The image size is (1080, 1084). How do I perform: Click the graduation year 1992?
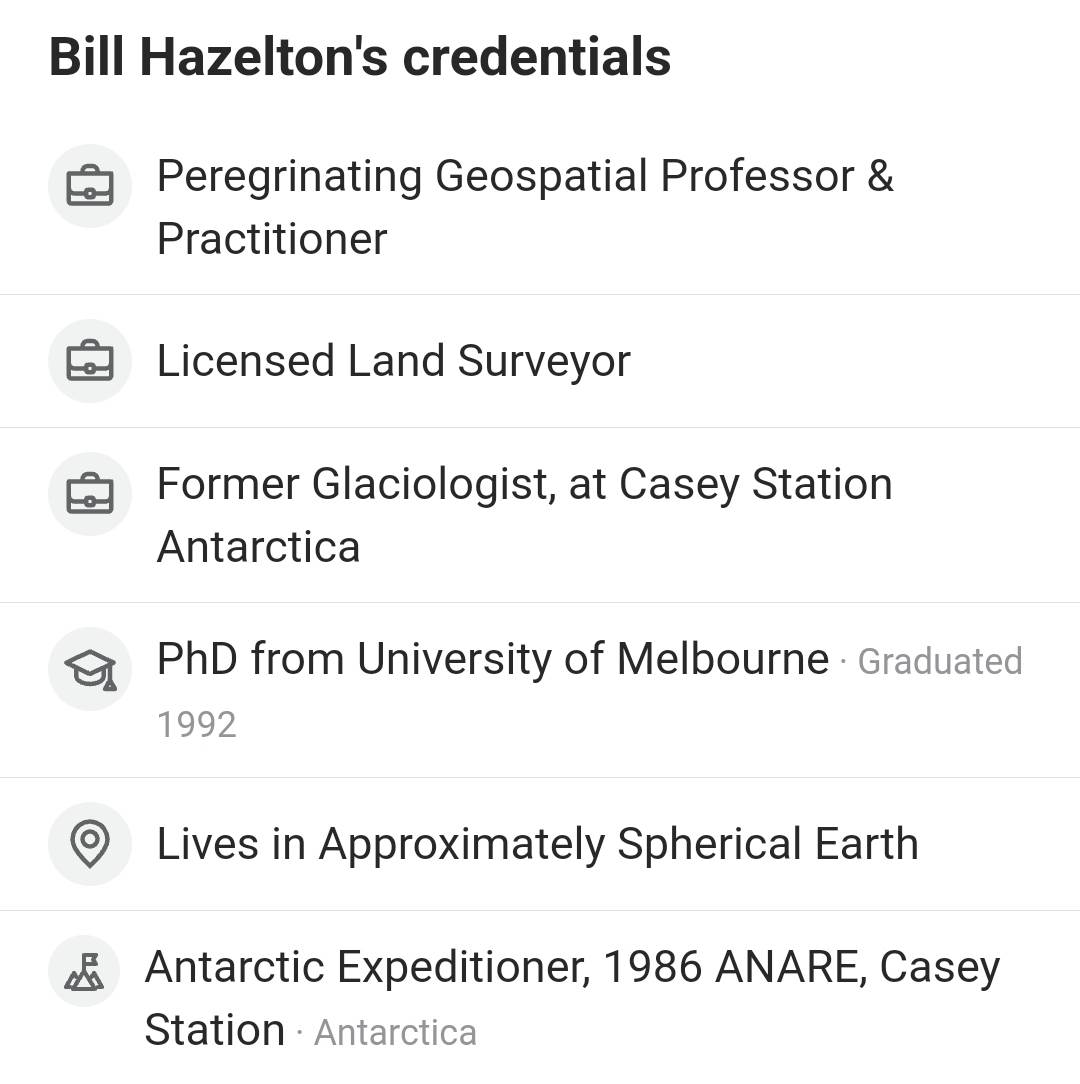tap(196, 725)
